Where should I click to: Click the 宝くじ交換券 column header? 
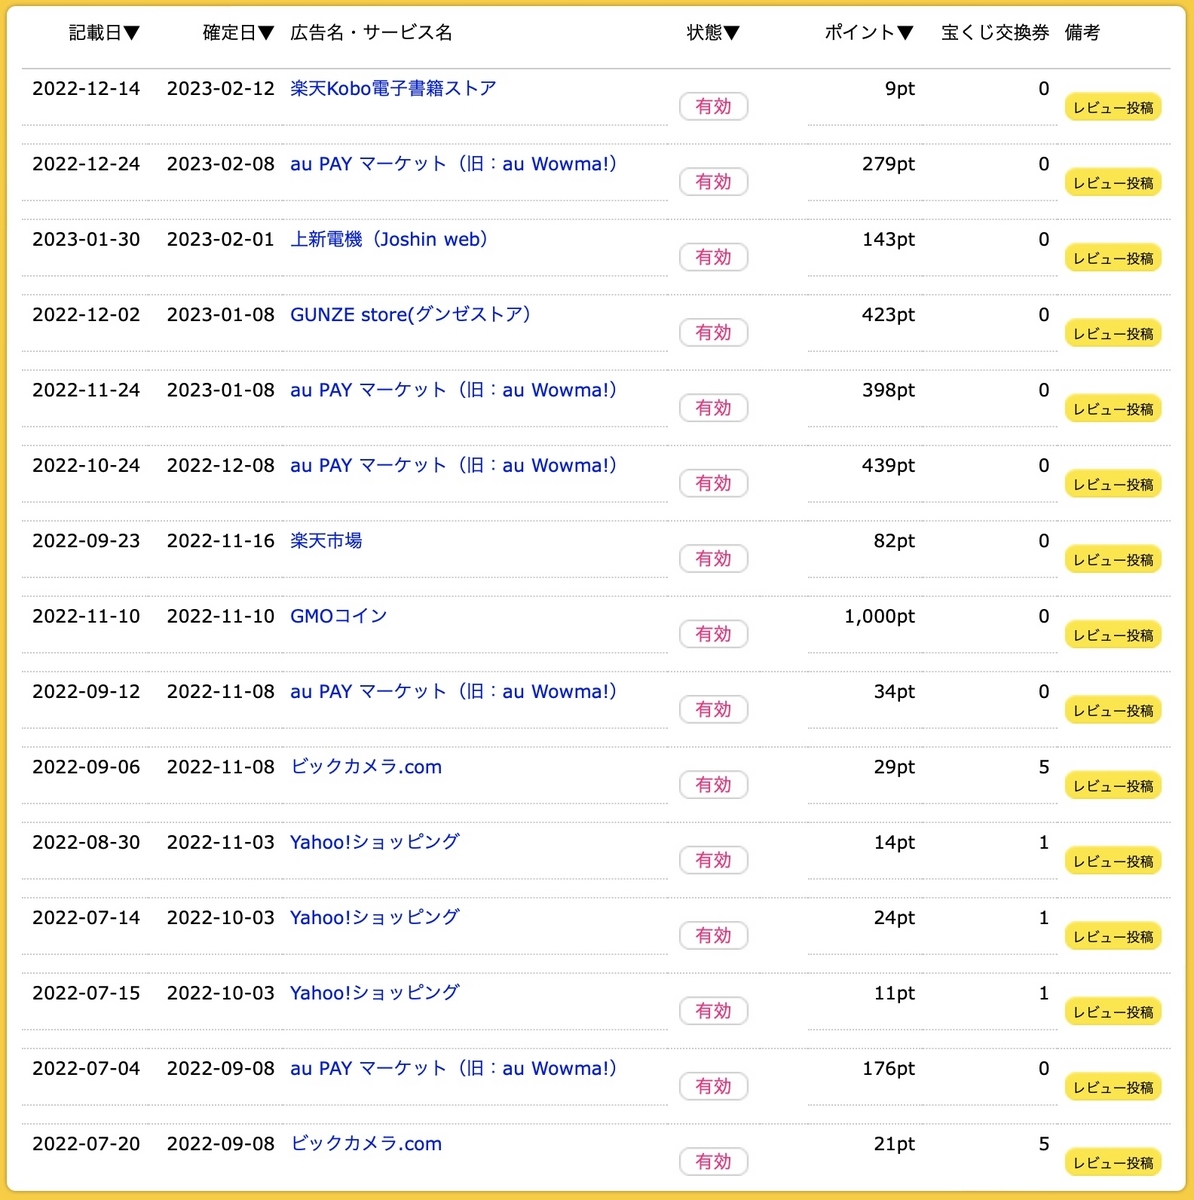[x=995, y=33]
